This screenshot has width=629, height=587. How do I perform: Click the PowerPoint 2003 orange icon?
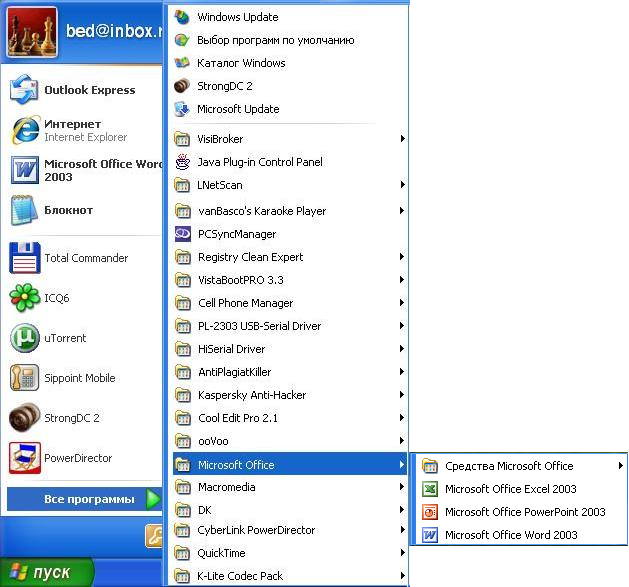pyautogui.click(x=430, y=512)
